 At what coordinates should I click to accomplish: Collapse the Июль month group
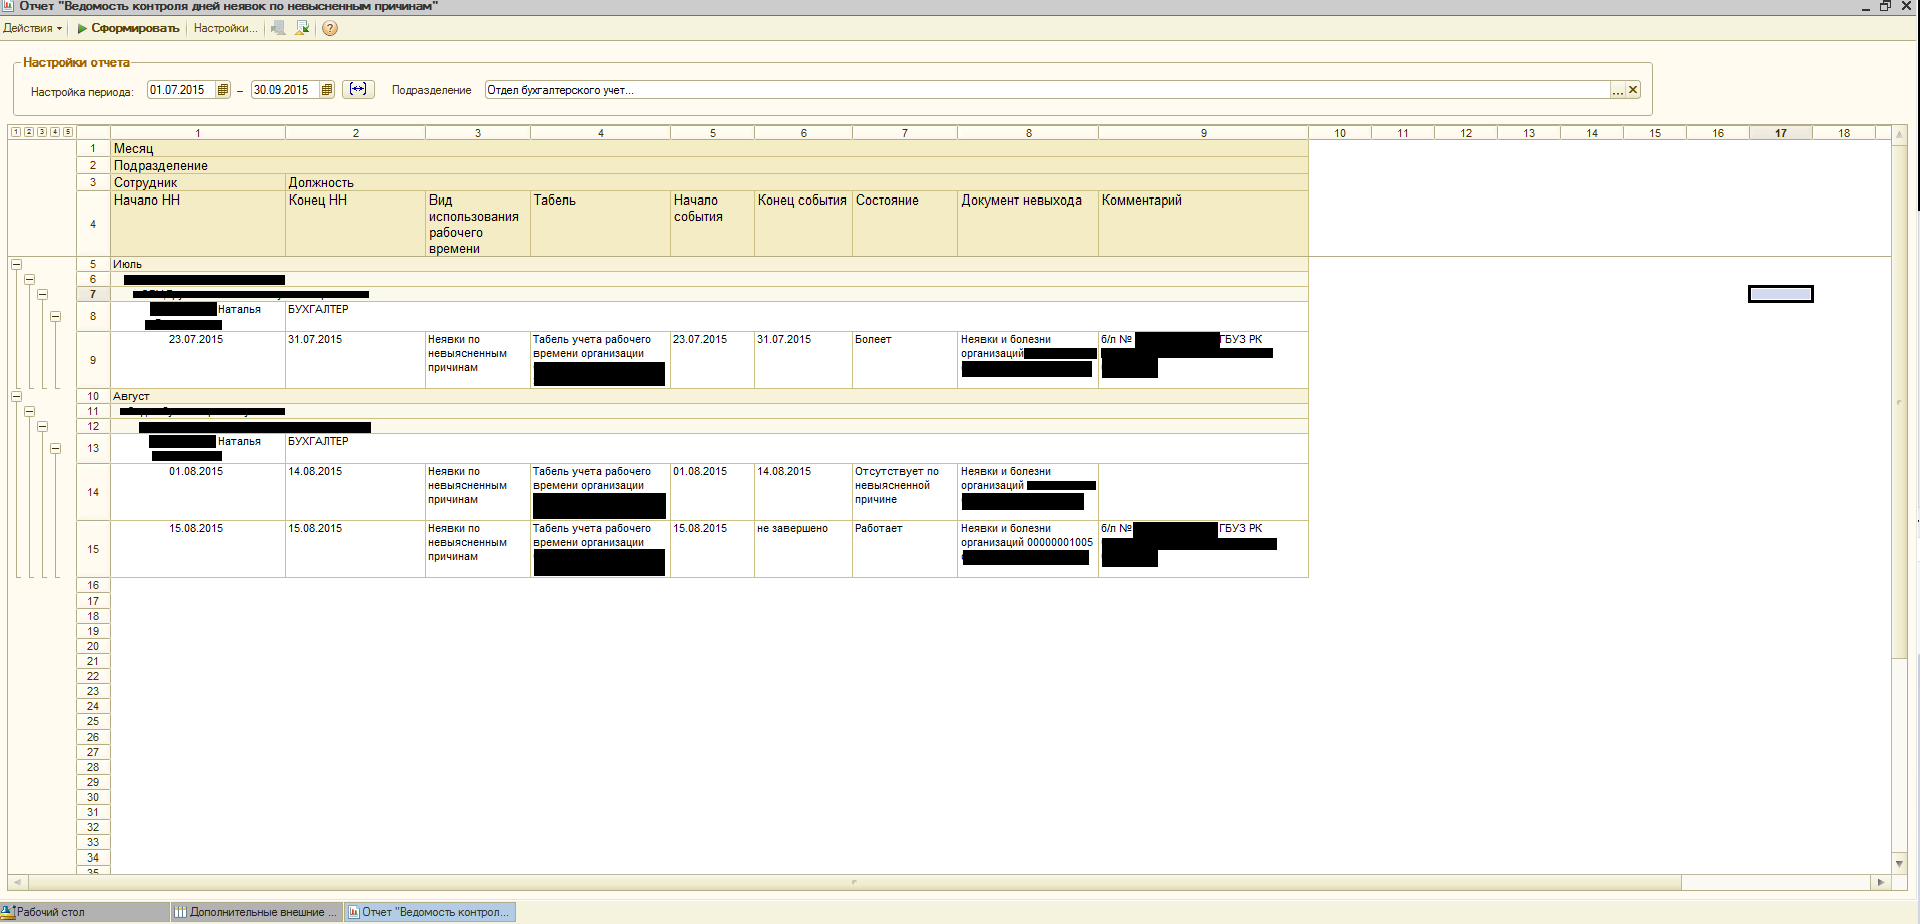tap(16, 264)
